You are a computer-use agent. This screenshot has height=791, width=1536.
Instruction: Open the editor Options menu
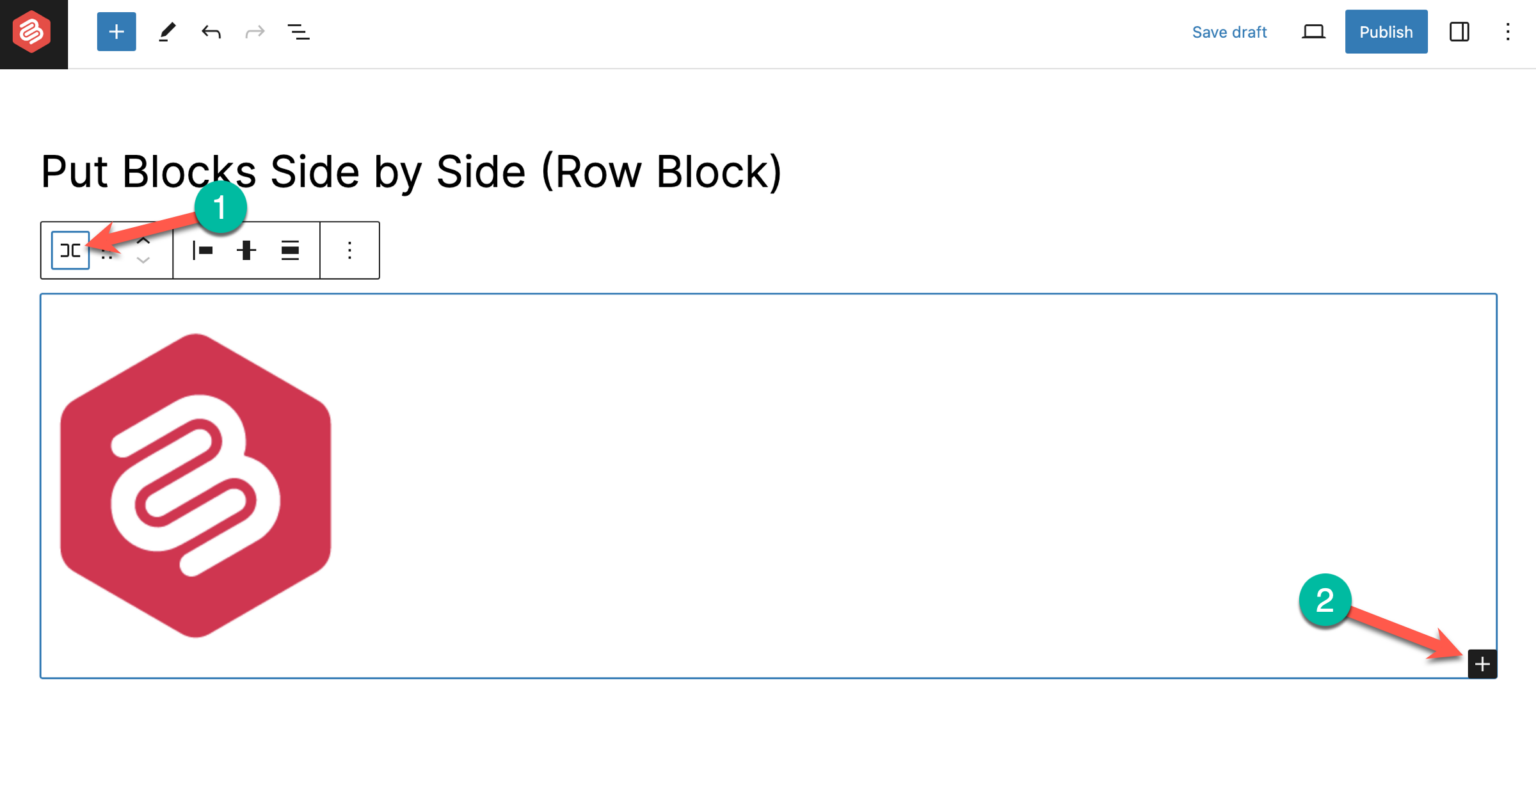[x=1507, y=31]
